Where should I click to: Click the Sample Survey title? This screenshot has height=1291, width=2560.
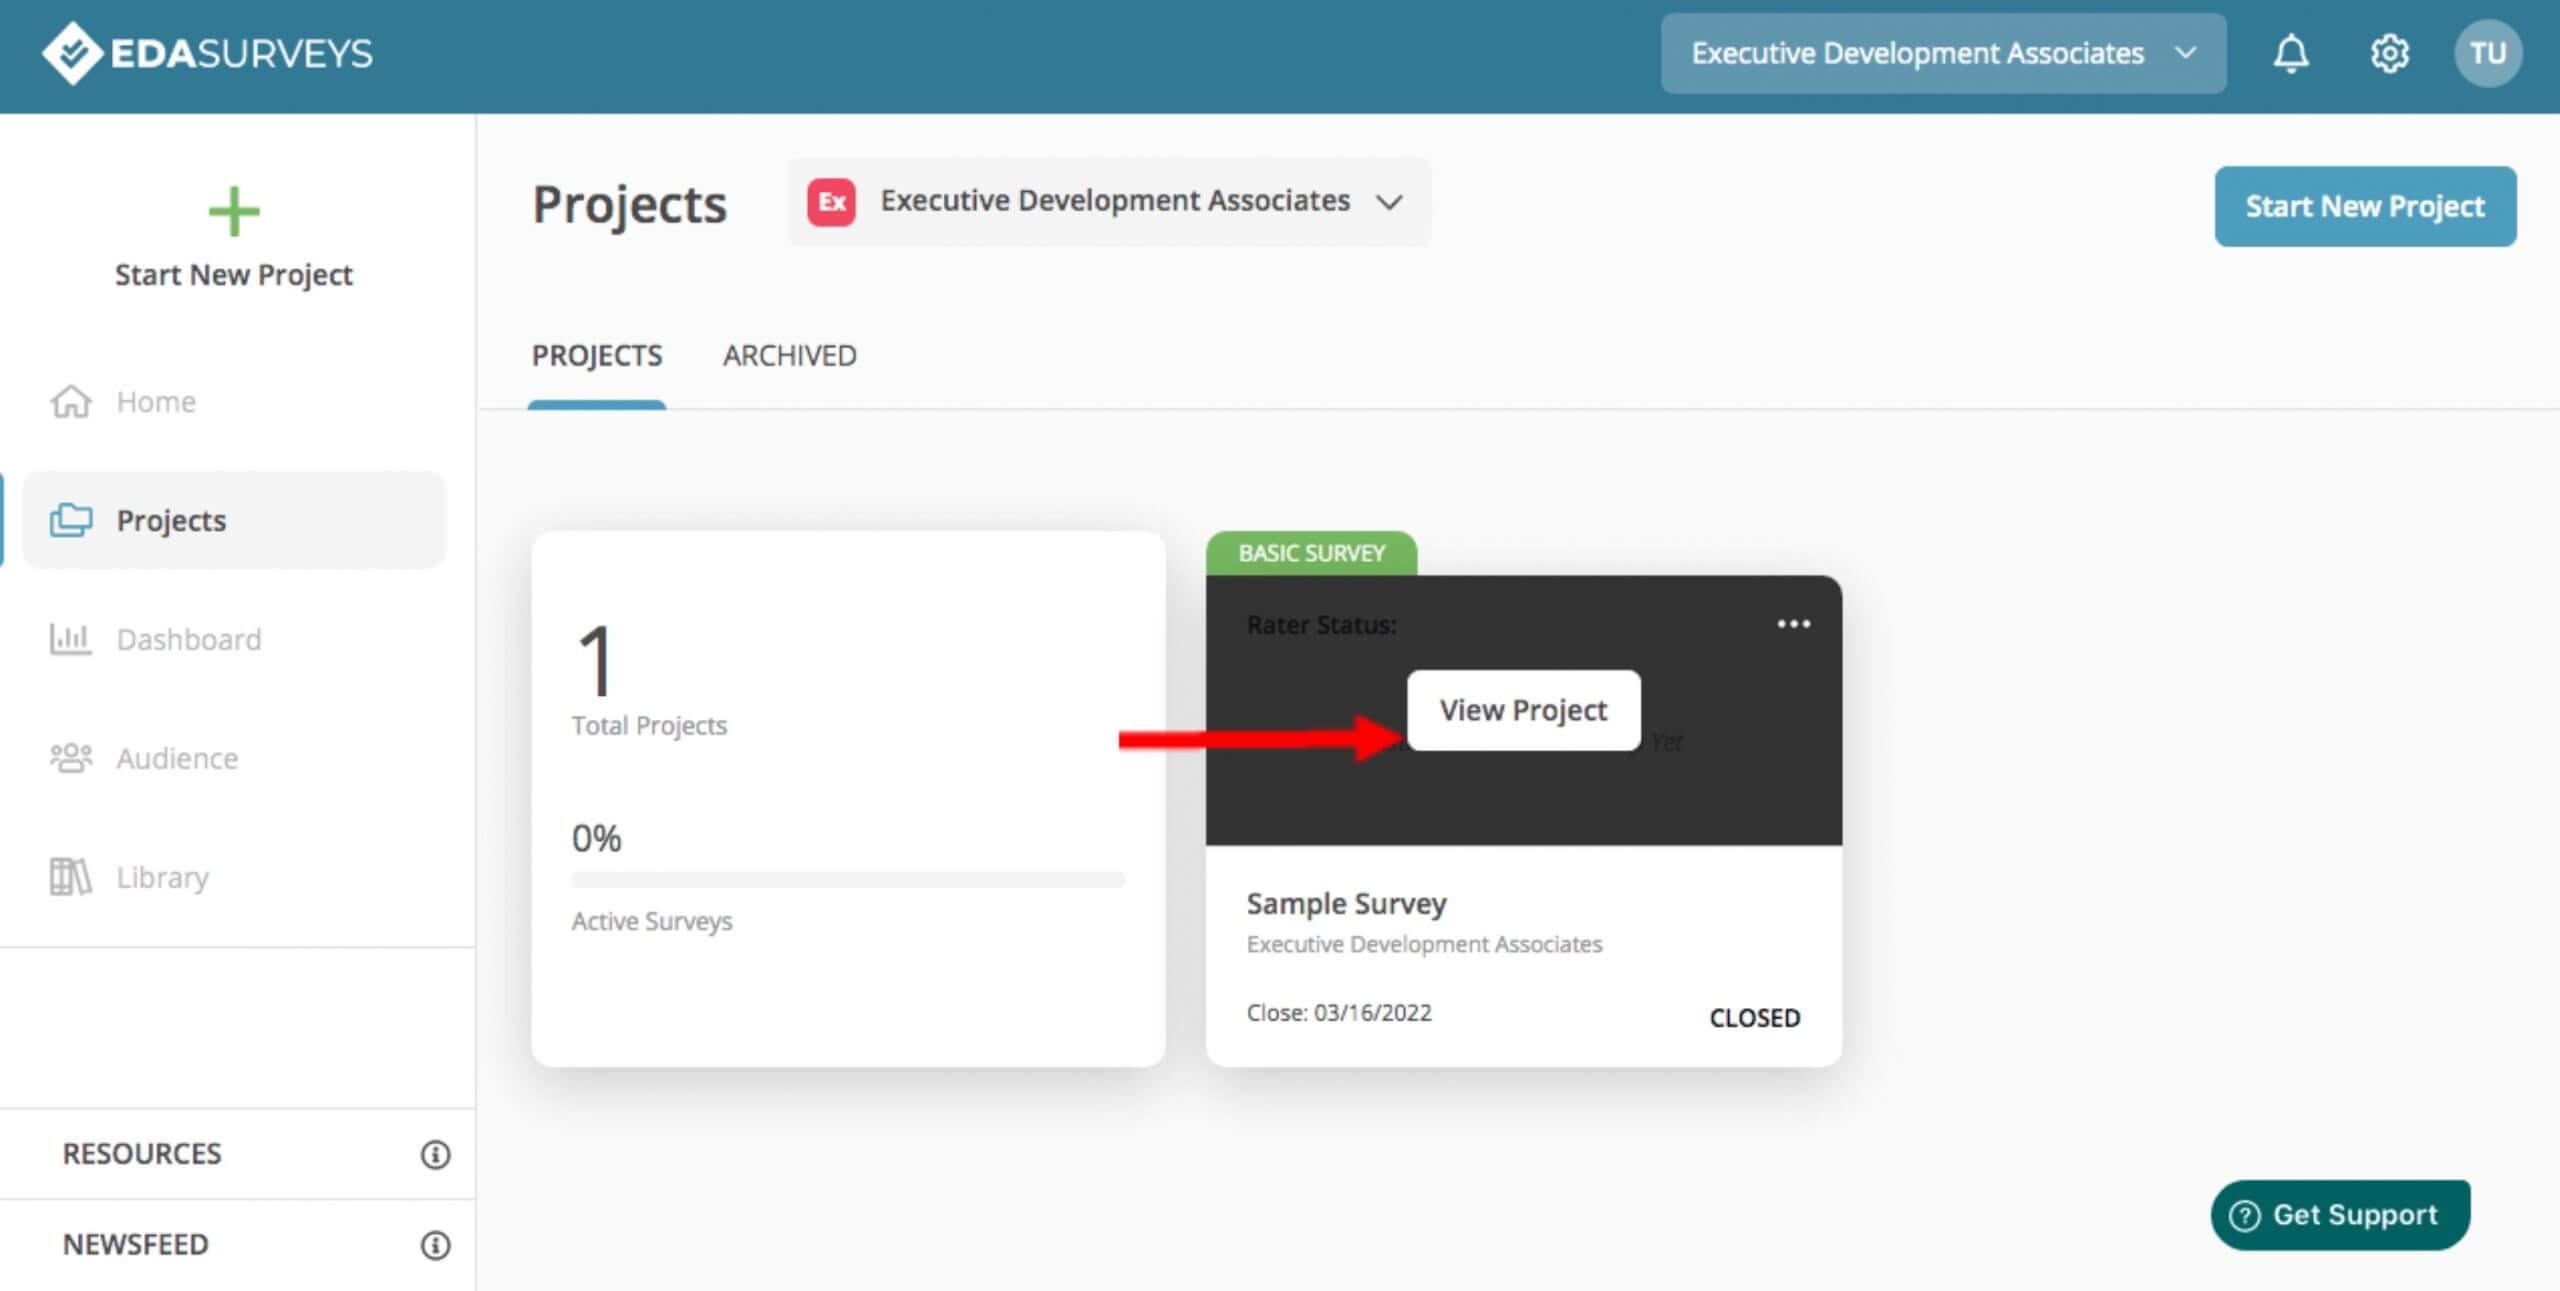click(x=1346, y=904)
